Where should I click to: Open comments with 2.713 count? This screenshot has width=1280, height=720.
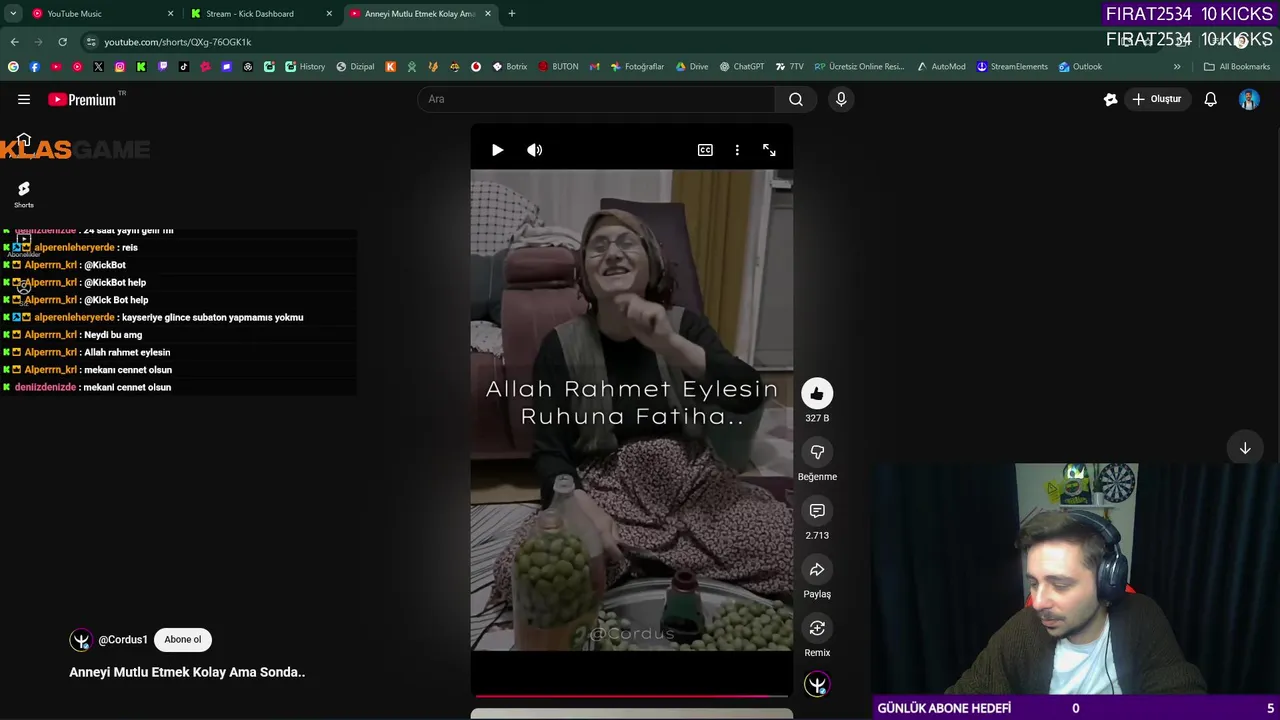tap(817, 511)
